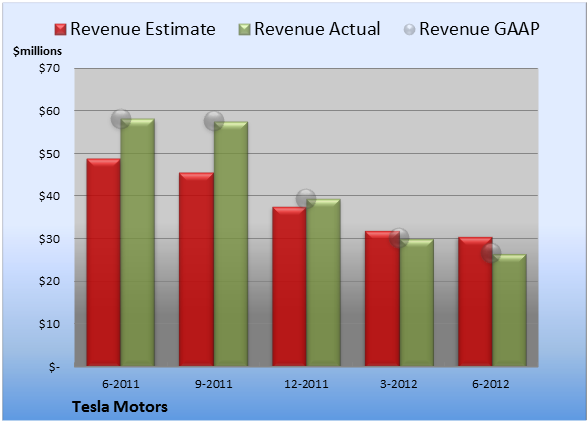Click the red Revenue Estimate legend swatch

click(x=60, y=30)
